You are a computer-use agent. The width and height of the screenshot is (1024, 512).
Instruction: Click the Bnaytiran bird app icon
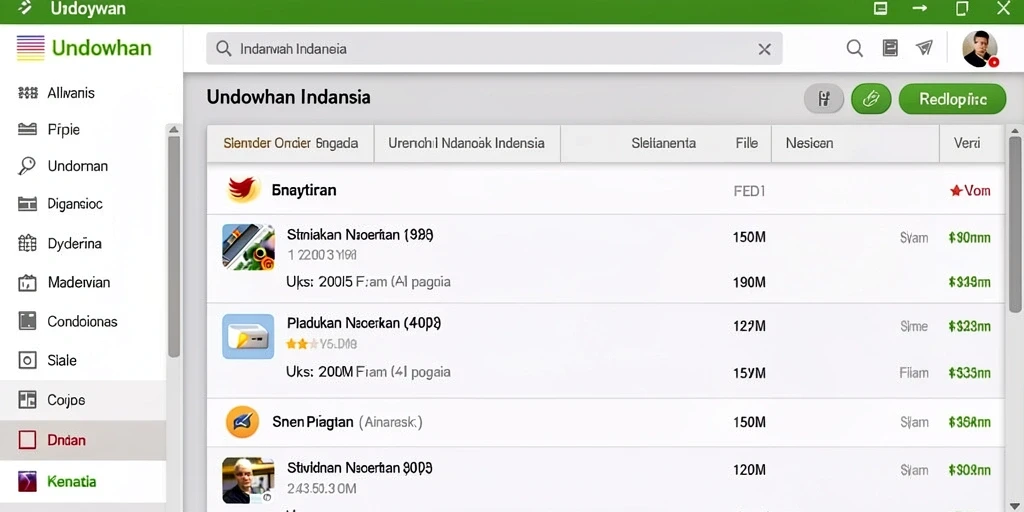coord(244,190)
